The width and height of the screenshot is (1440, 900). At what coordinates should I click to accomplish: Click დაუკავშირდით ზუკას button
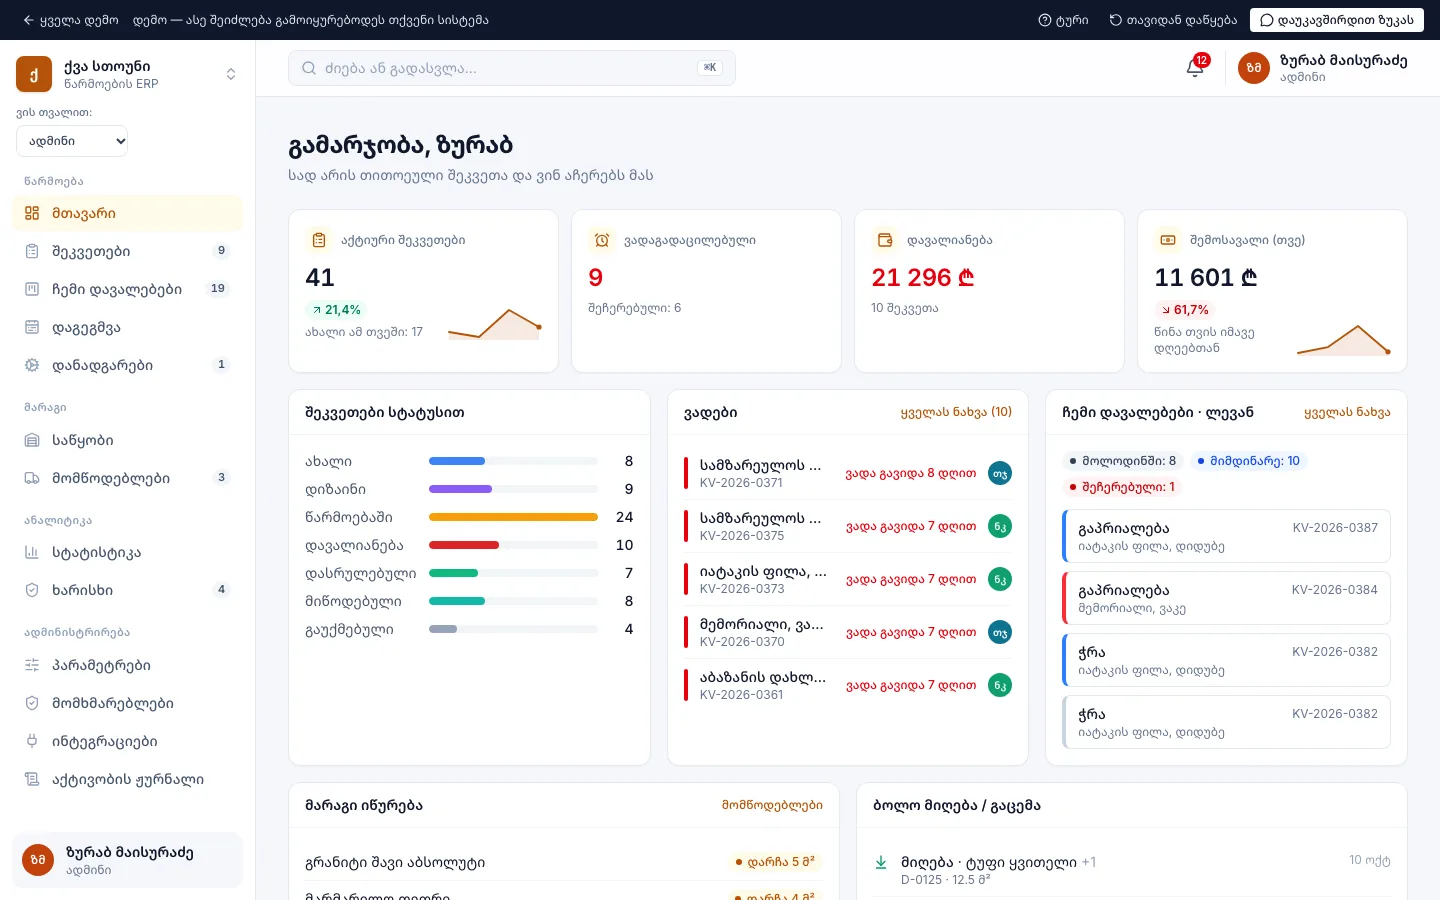[x=1336, y=20]
